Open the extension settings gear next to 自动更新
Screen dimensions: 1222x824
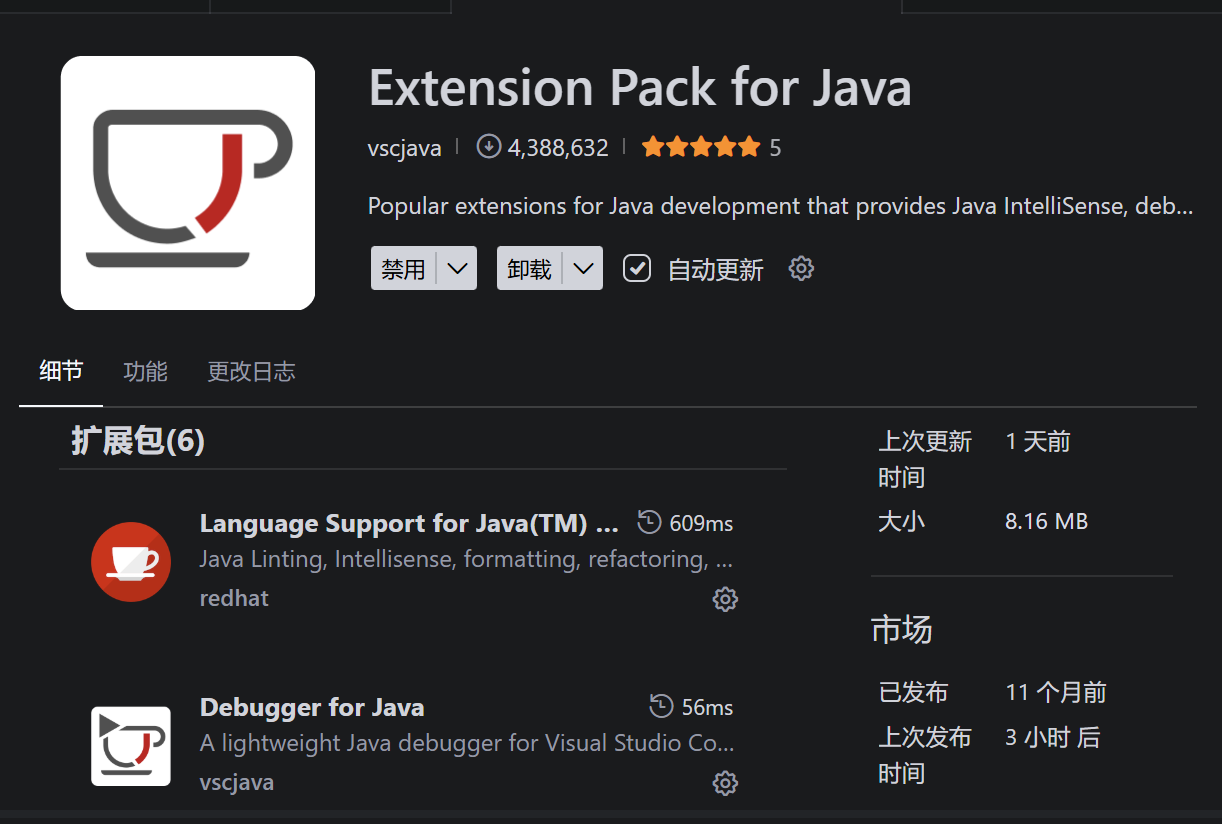click(x=801, y=268)
